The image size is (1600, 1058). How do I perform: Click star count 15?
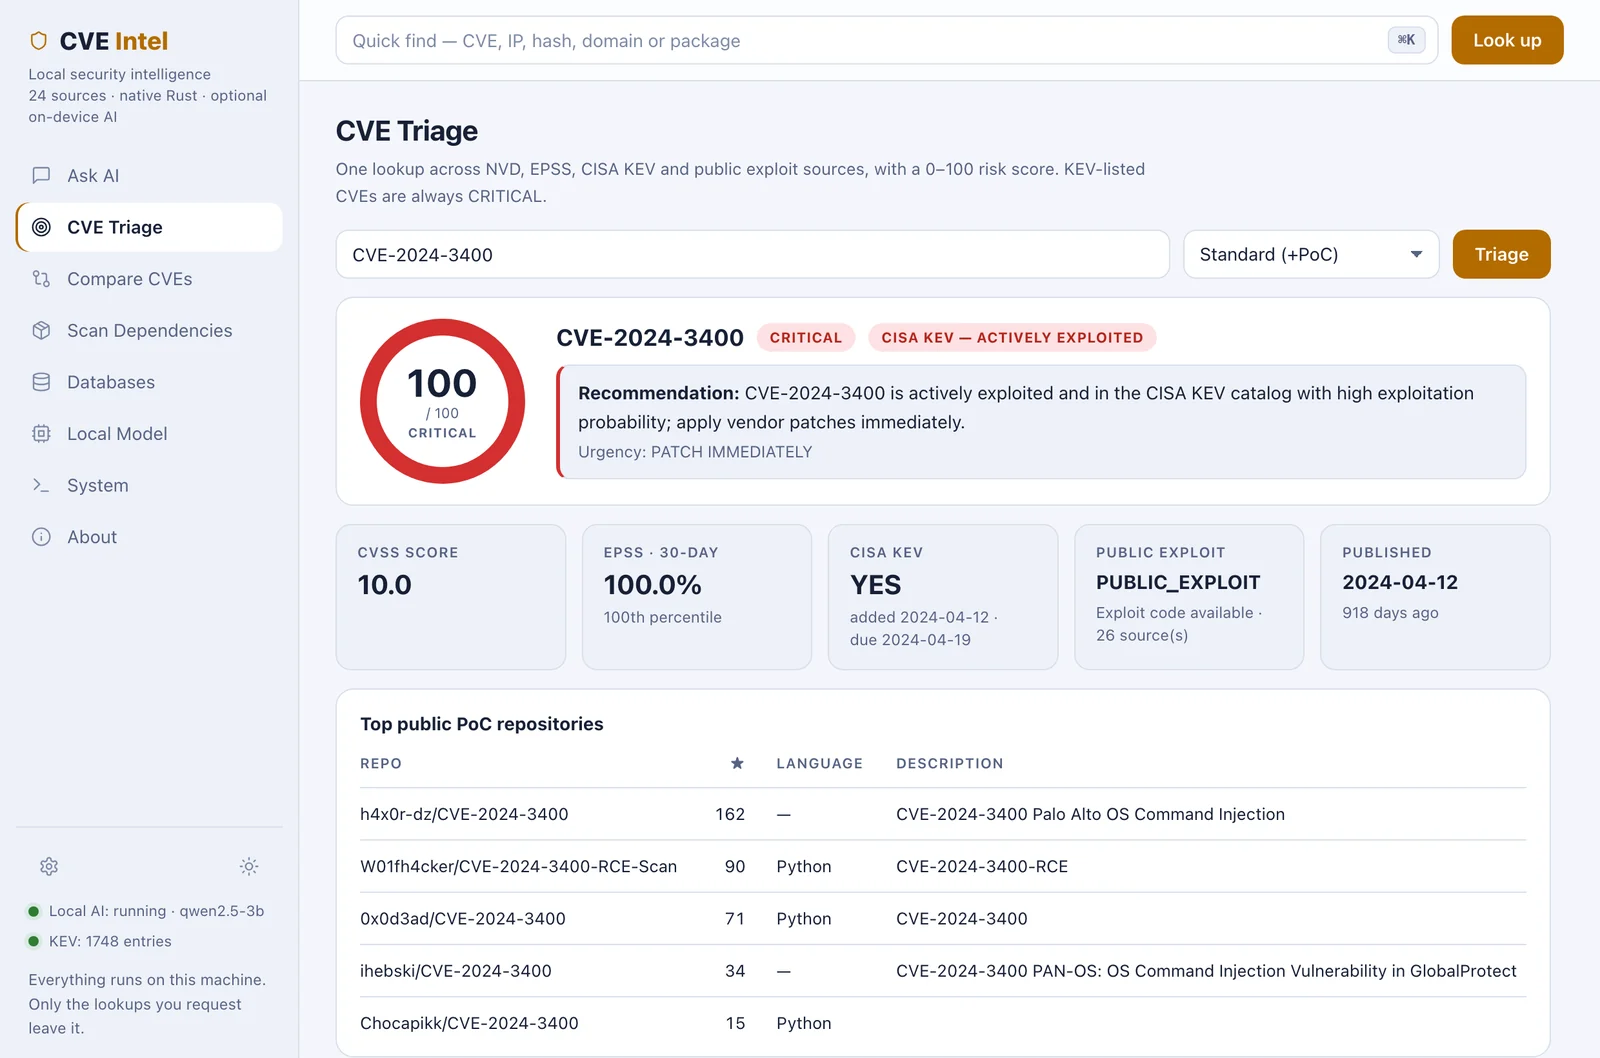click(735, 1023)
